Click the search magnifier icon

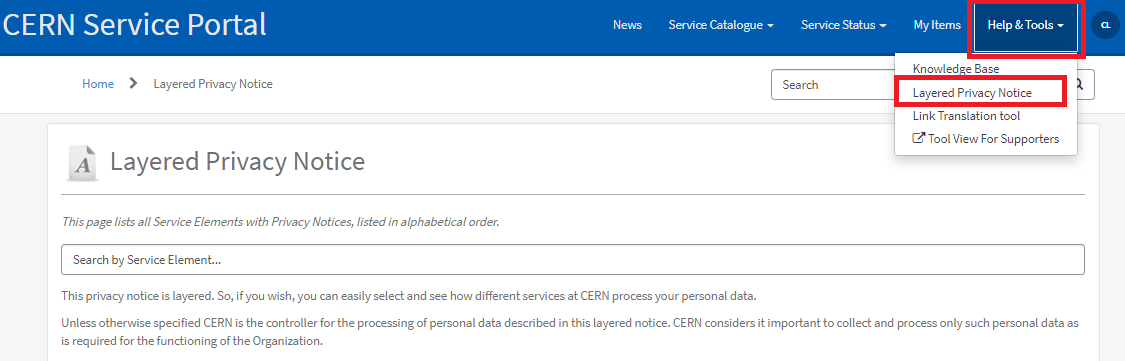pyautogui.click(x=1079, y=85)
